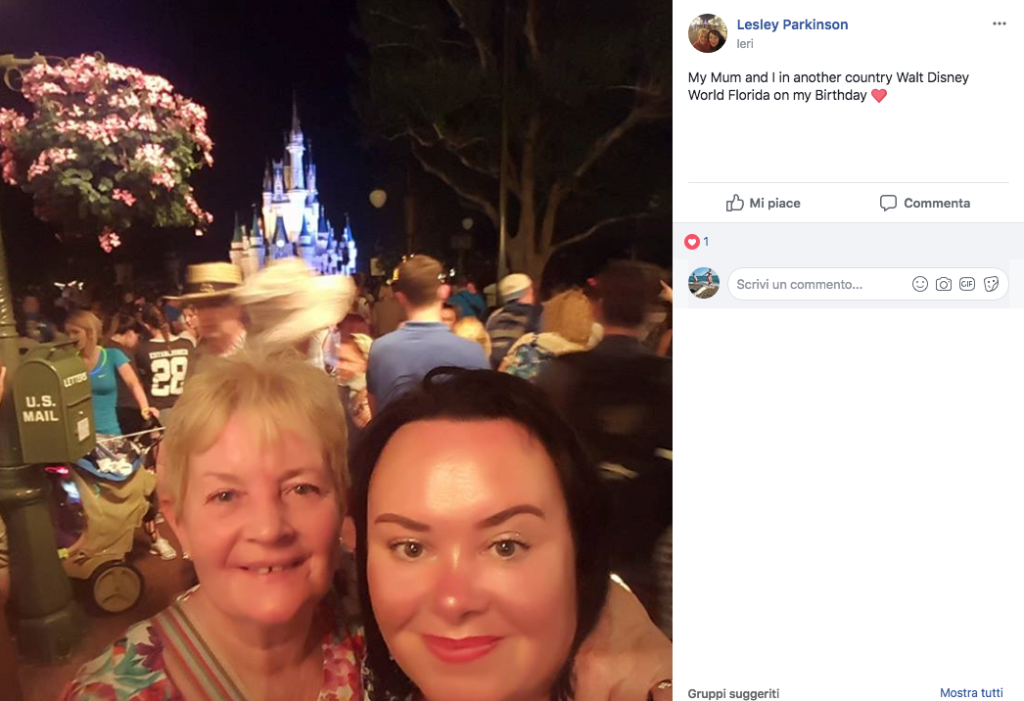The image size is (1024, 701).
Task: Open the sticker picker icon
Action: click(991, 284)
